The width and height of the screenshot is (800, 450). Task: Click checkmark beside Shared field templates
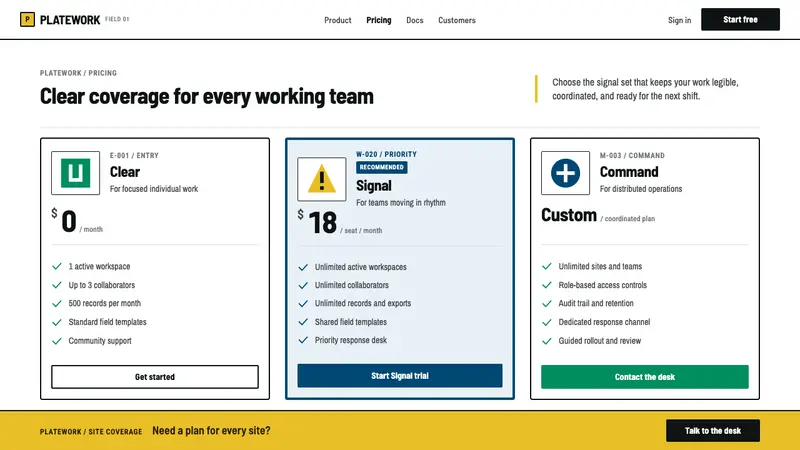point(303,322)
